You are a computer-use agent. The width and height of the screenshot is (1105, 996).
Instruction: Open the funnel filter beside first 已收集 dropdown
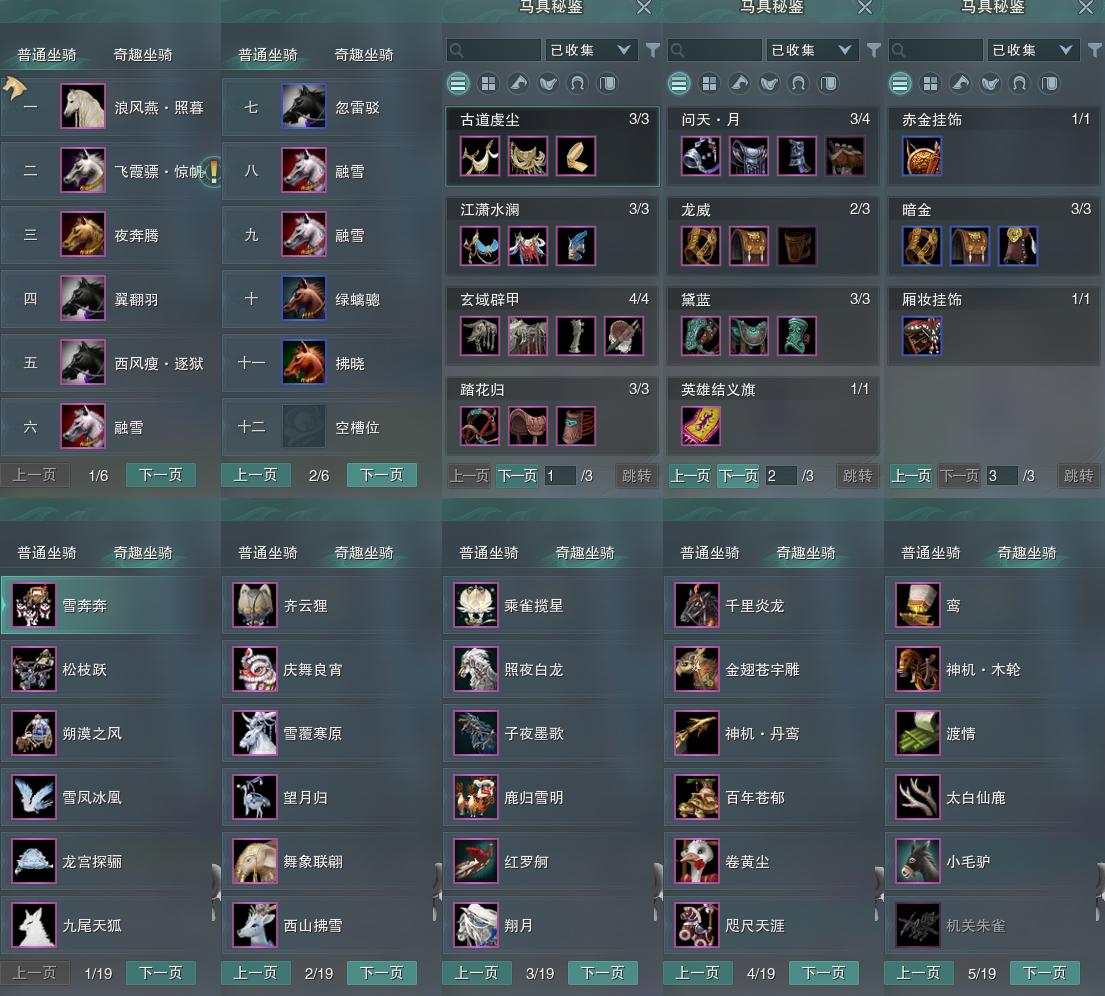click(653, 50)
